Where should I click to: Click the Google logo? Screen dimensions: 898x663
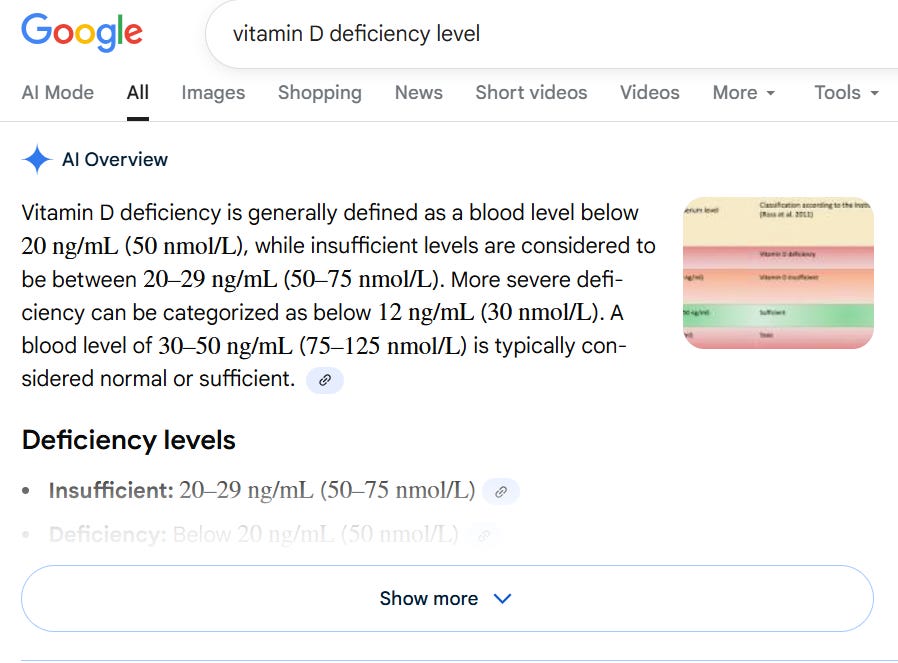(x=82, y=33)
